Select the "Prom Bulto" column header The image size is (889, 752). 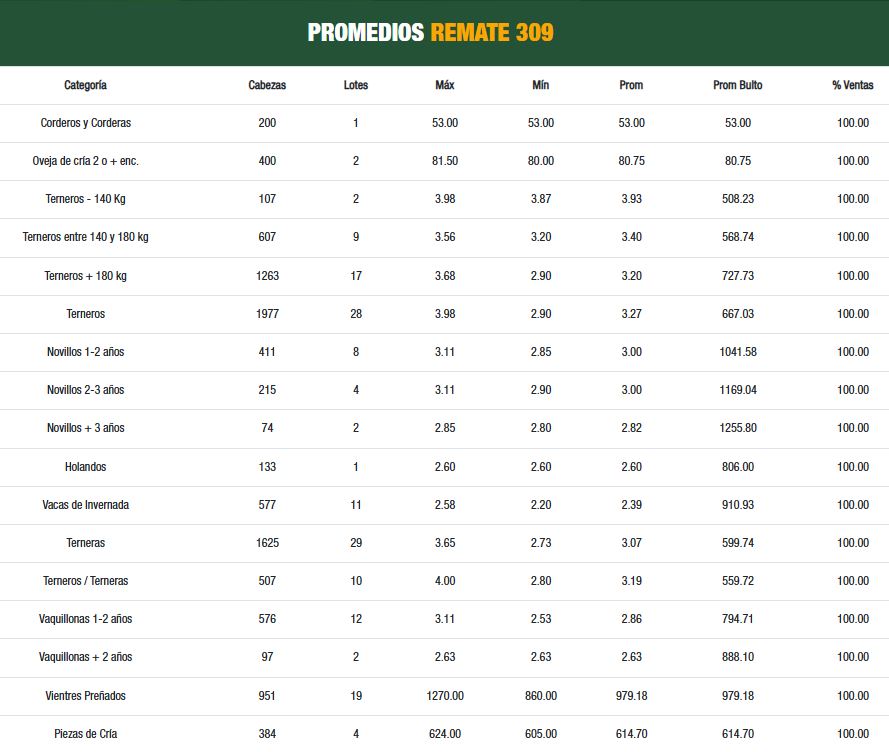coord(737,85)
